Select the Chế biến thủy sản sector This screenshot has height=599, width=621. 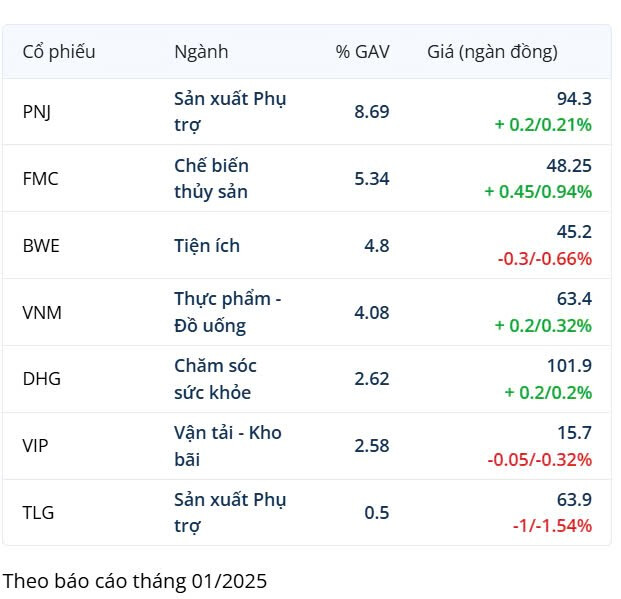211,178
